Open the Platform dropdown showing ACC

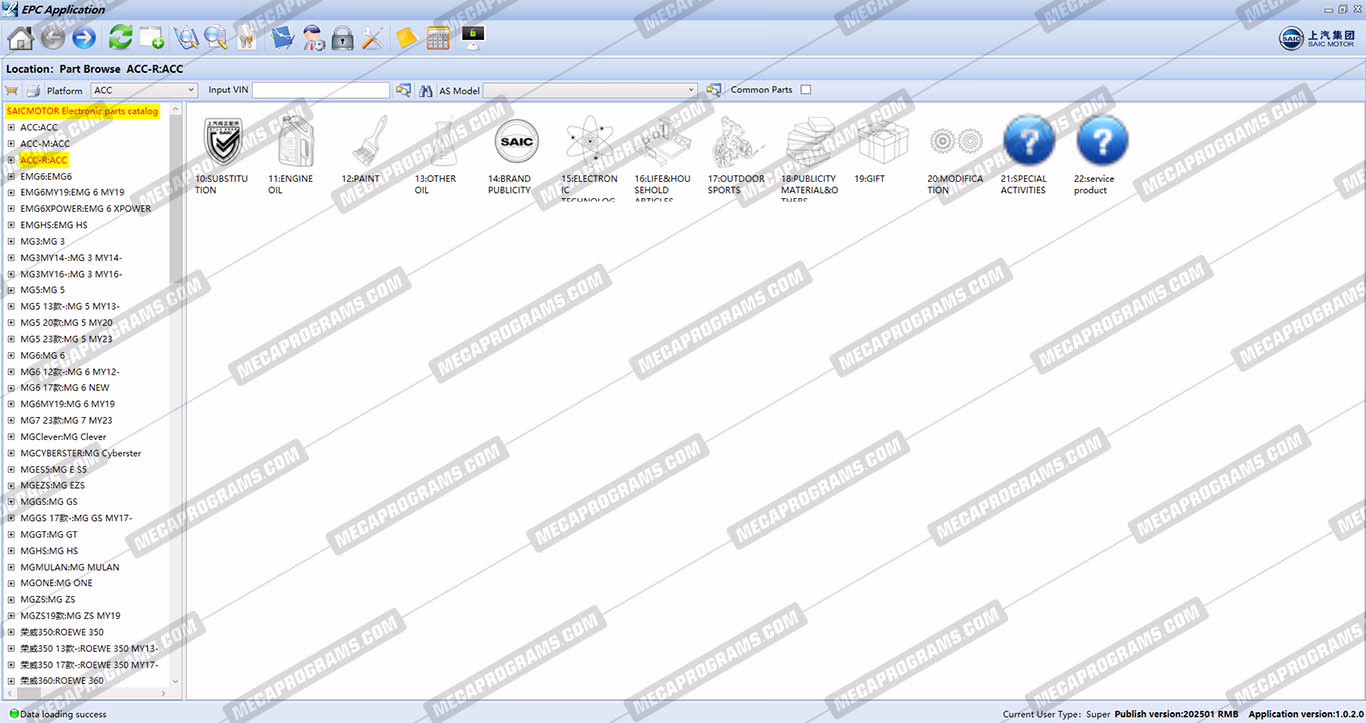144,90
